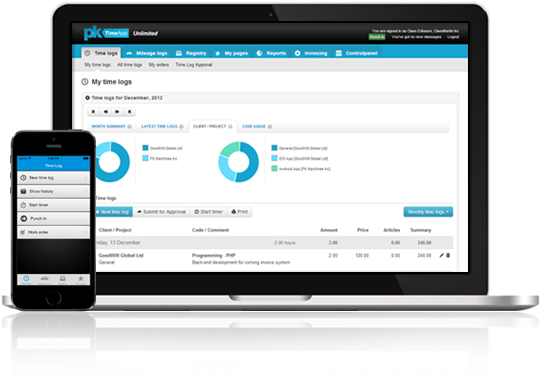
Task: Tap Punch in on the phone
Action: point(53,219)
